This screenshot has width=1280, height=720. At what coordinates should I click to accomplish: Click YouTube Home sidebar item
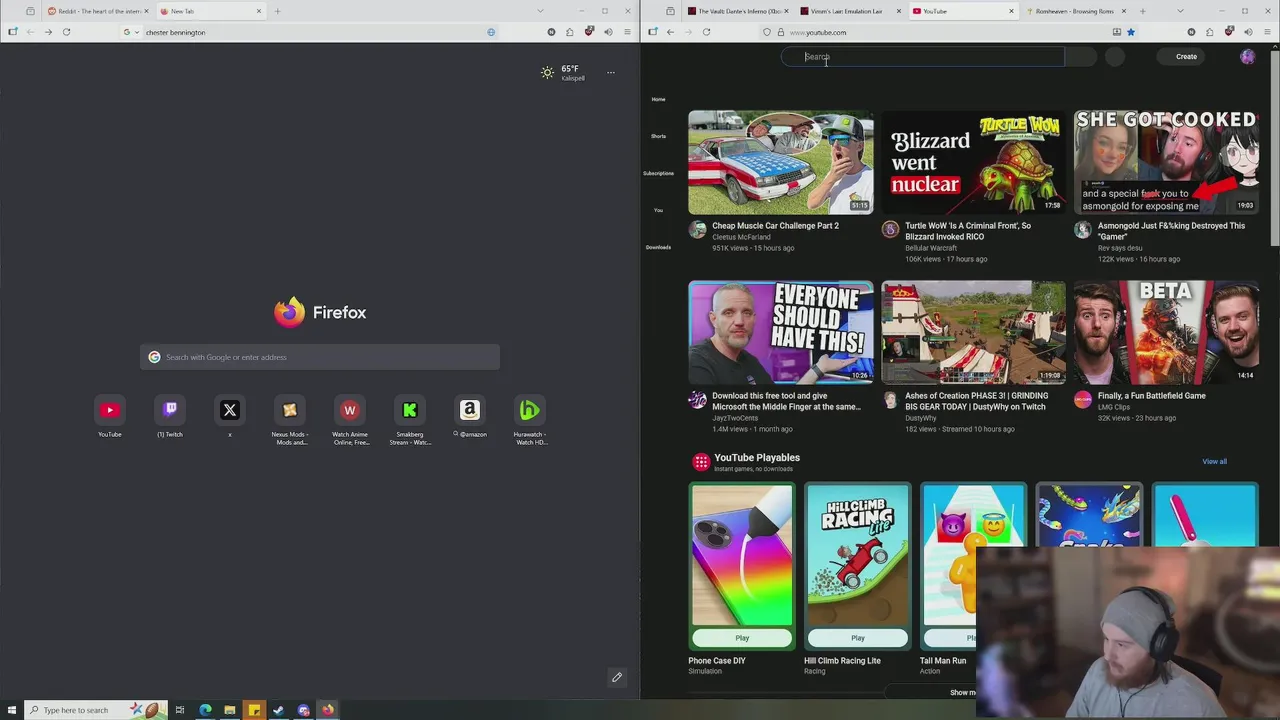click(x=658, y=99)
